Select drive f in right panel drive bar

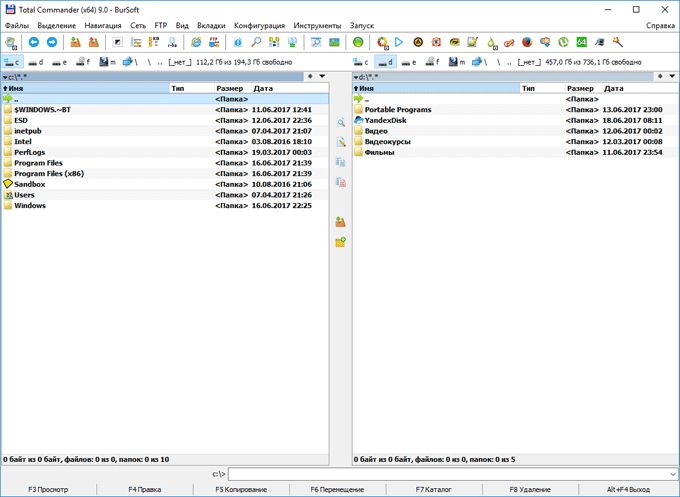click(x=432, y=62)
